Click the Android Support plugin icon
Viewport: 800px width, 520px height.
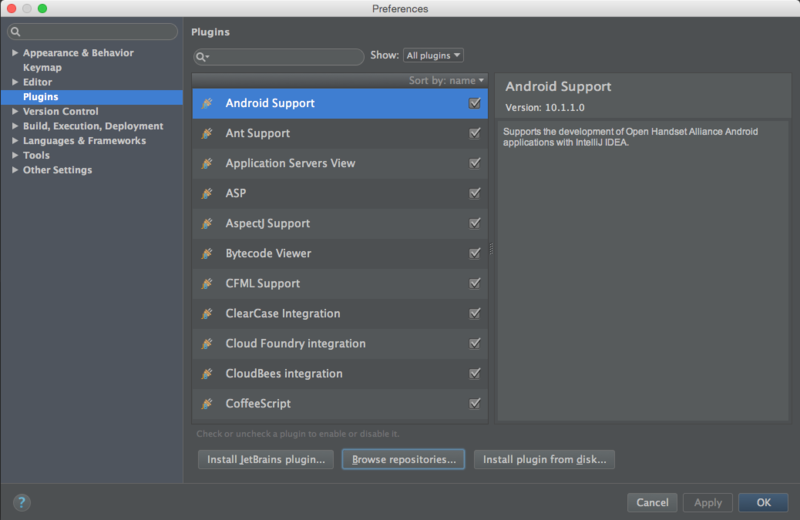[x=207, y=103]
